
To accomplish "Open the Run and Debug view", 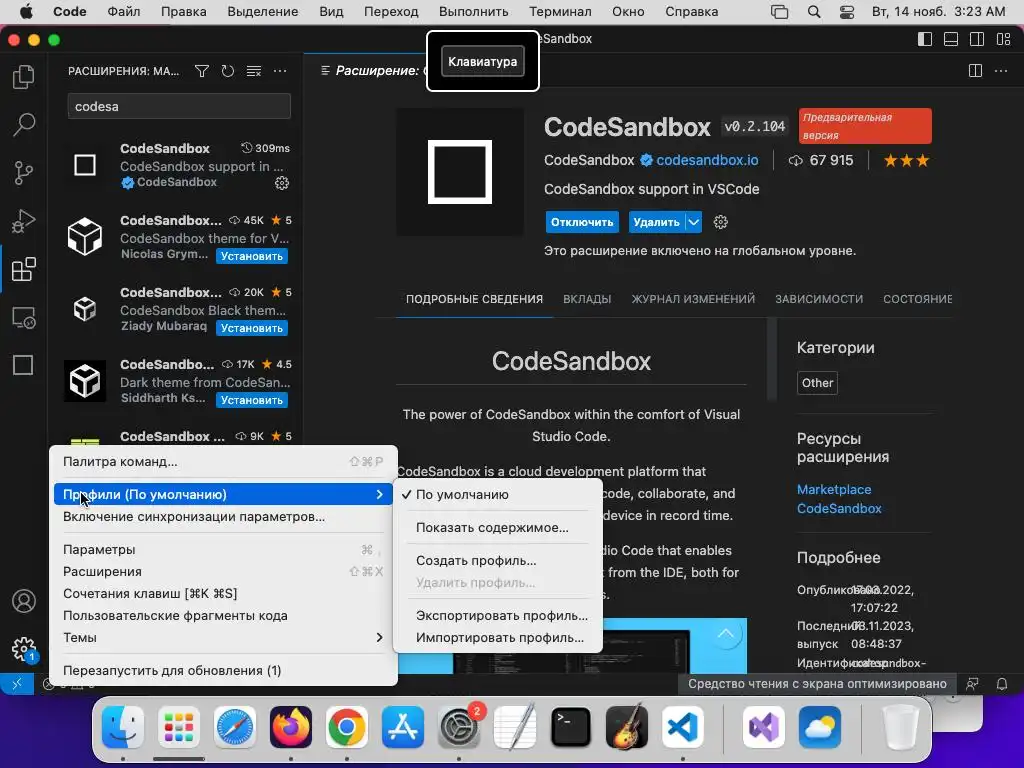I will pyautogui.click(x=24, y=221).
